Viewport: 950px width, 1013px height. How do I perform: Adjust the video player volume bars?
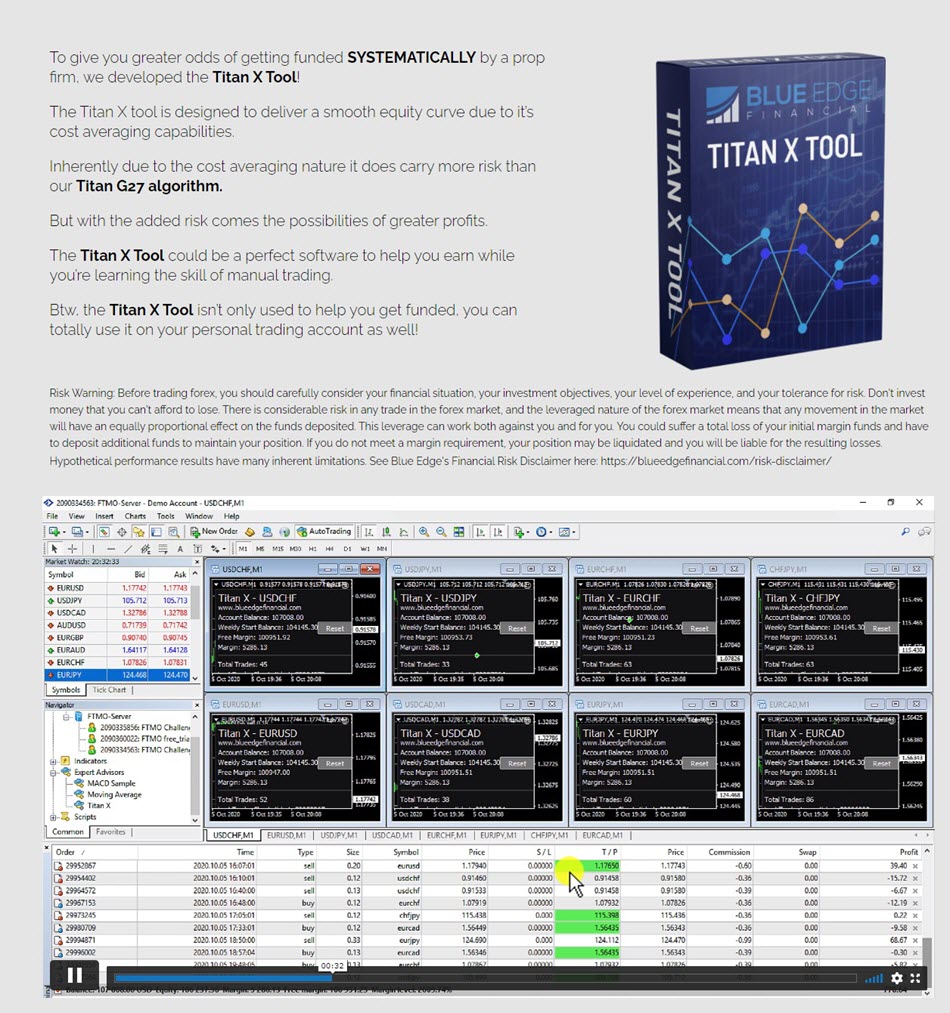pos(873,978)
